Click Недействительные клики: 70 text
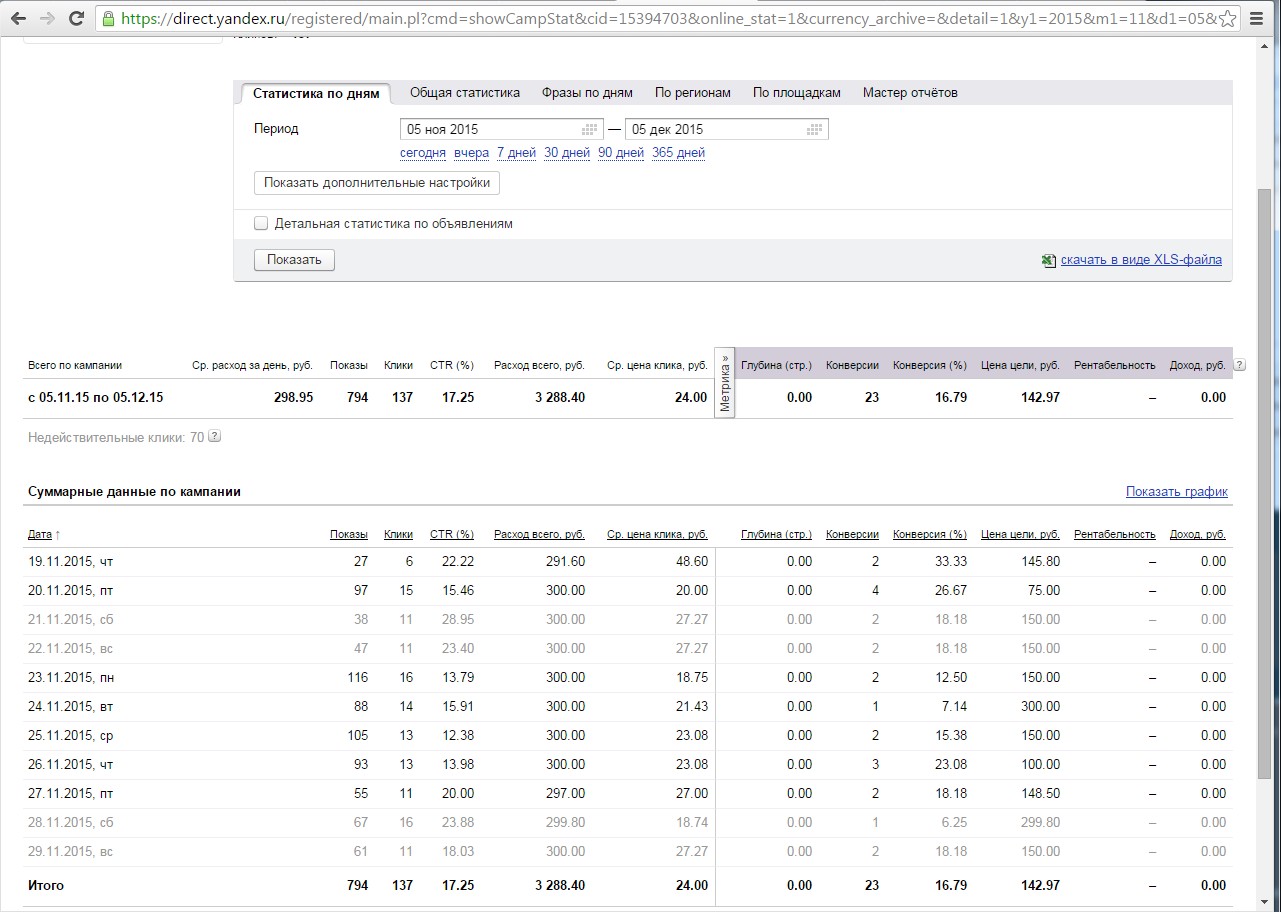 click(x=116, y=437)
